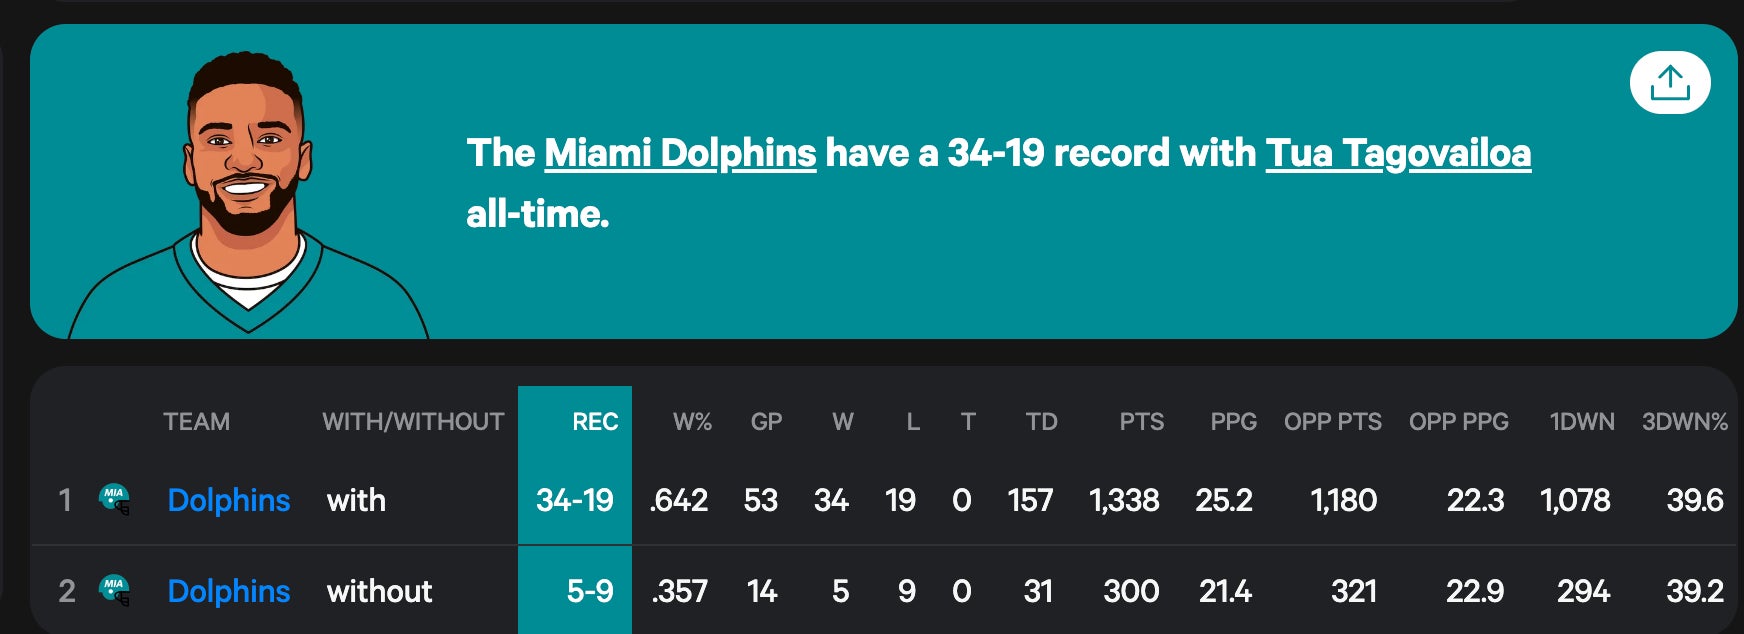The height and width of the screenshot is (634, 1744).
Task: Sort table by OPP PPG column header
Action: (1458, 422)
